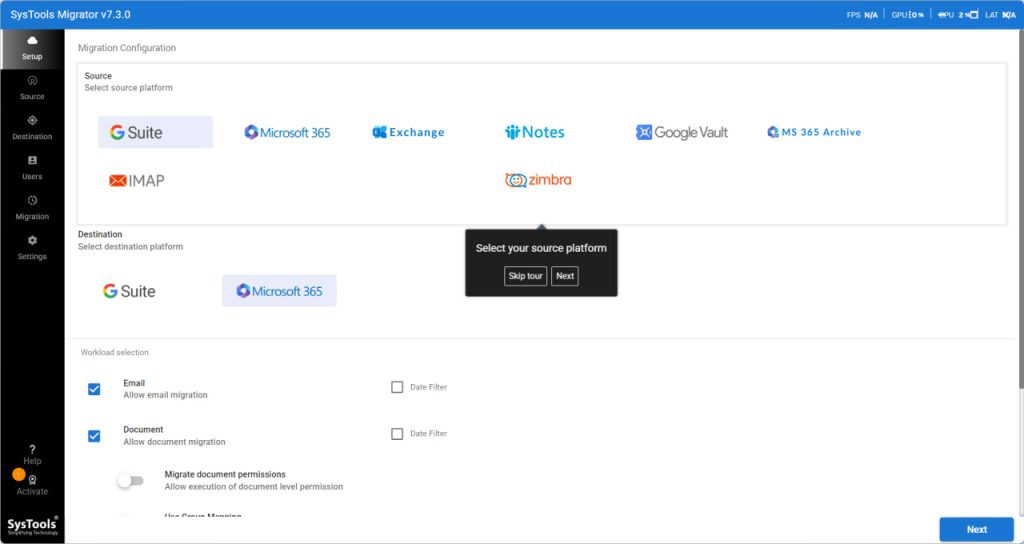Open the Users sidebar step
The width and height of the screenshot is (1024, 544).
tap(32, 168)
